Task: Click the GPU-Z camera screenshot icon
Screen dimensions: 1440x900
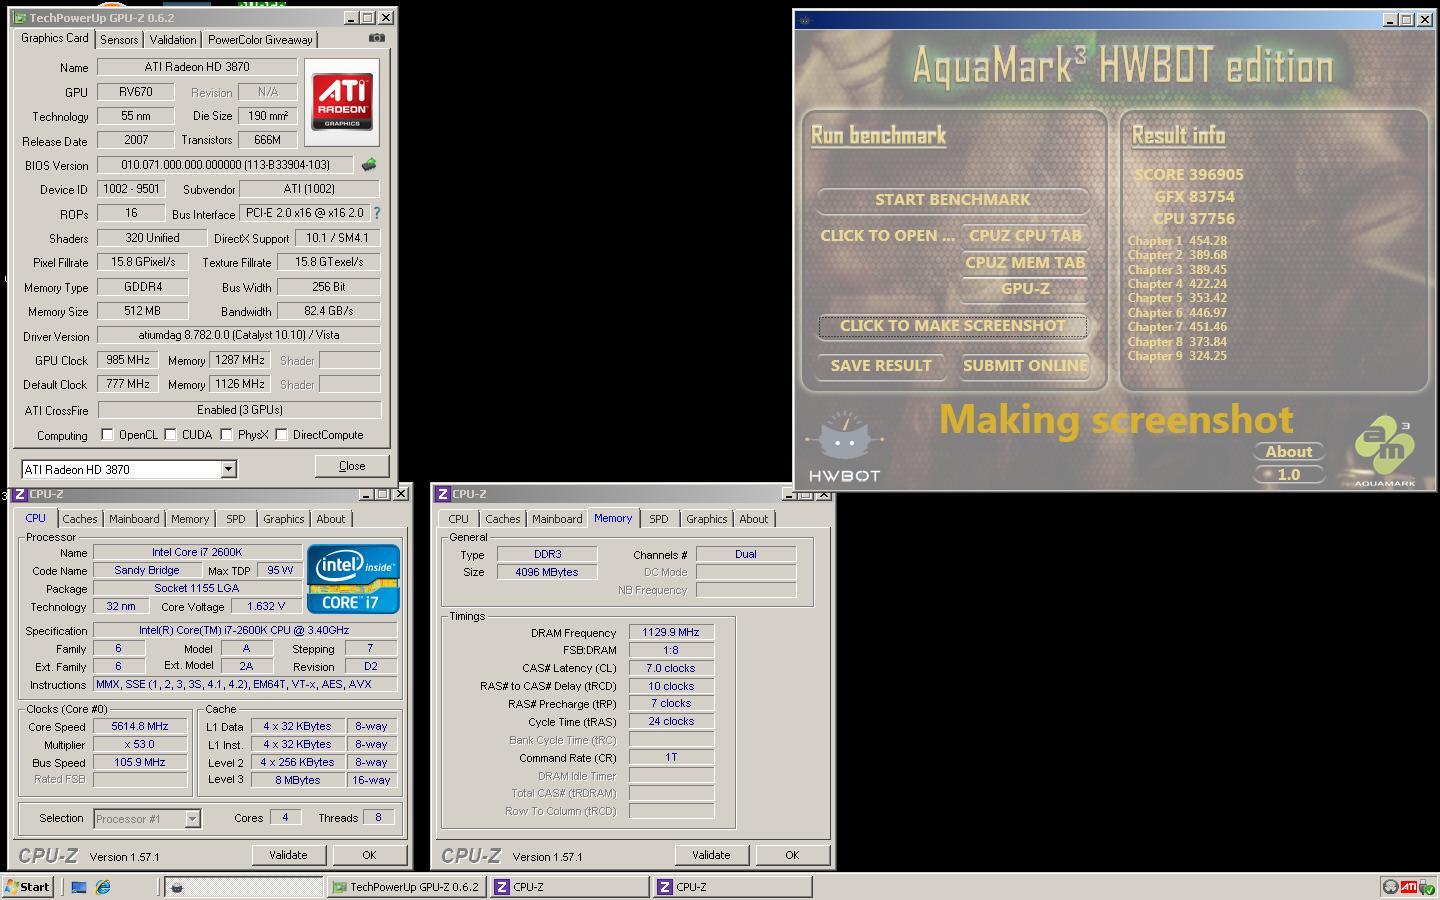Action: (376, 38)
